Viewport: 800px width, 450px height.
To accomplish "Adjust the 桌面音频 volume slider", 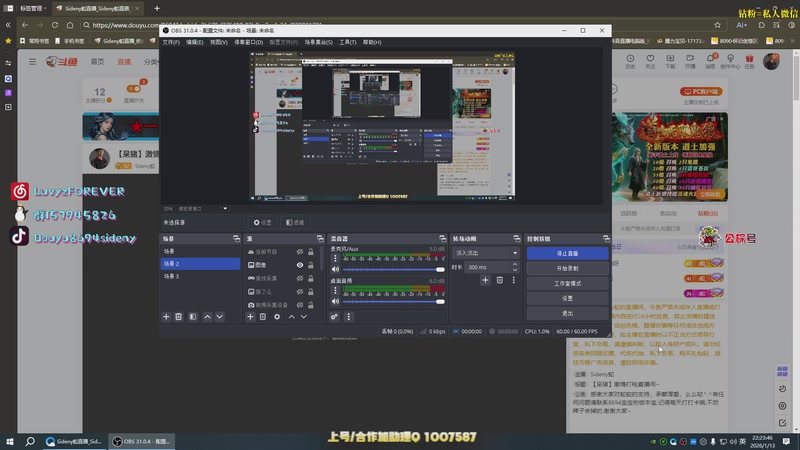I will click(x=393, y=302).
